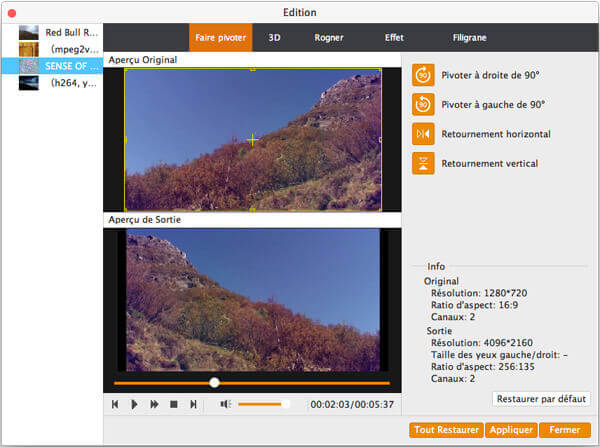600x447 pixels.
Task: Click the Appliquer button
Action: tap(511, 430)
